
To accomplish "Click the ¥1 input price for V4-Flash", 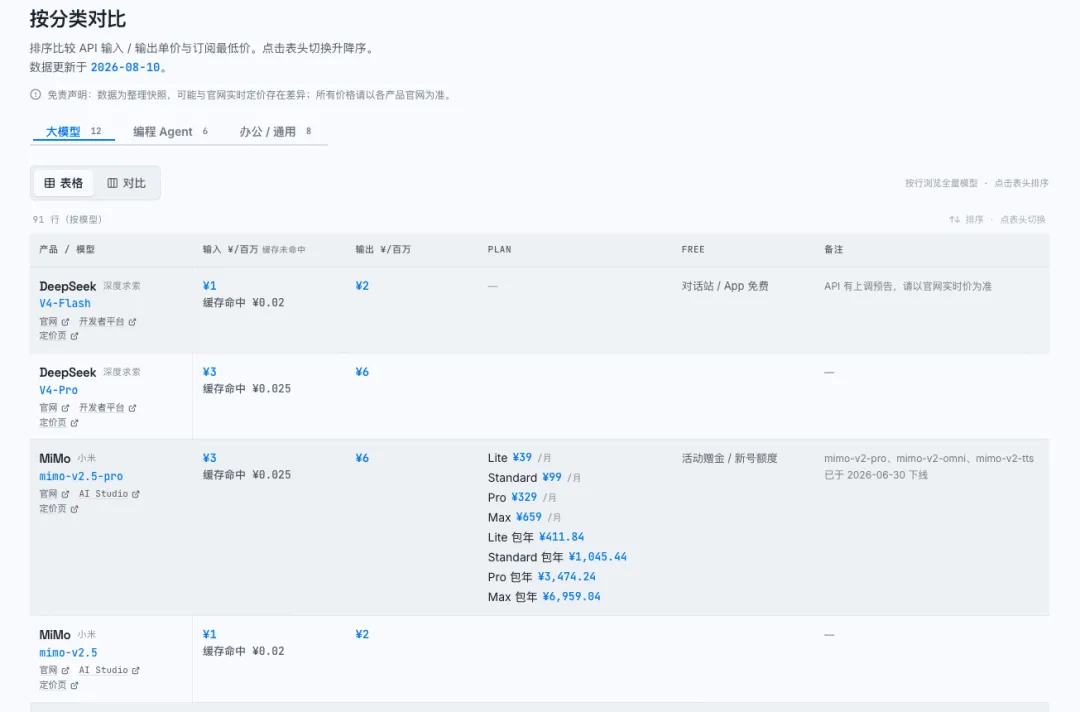I will (x=209, y=286).
